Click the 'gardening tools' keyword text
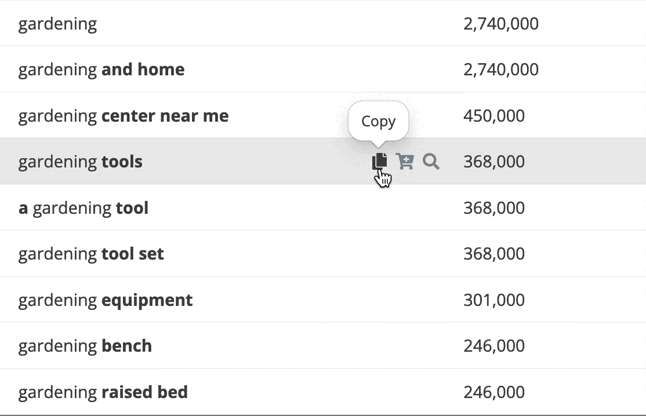This screenshot has height=416, width=646. 80,162
